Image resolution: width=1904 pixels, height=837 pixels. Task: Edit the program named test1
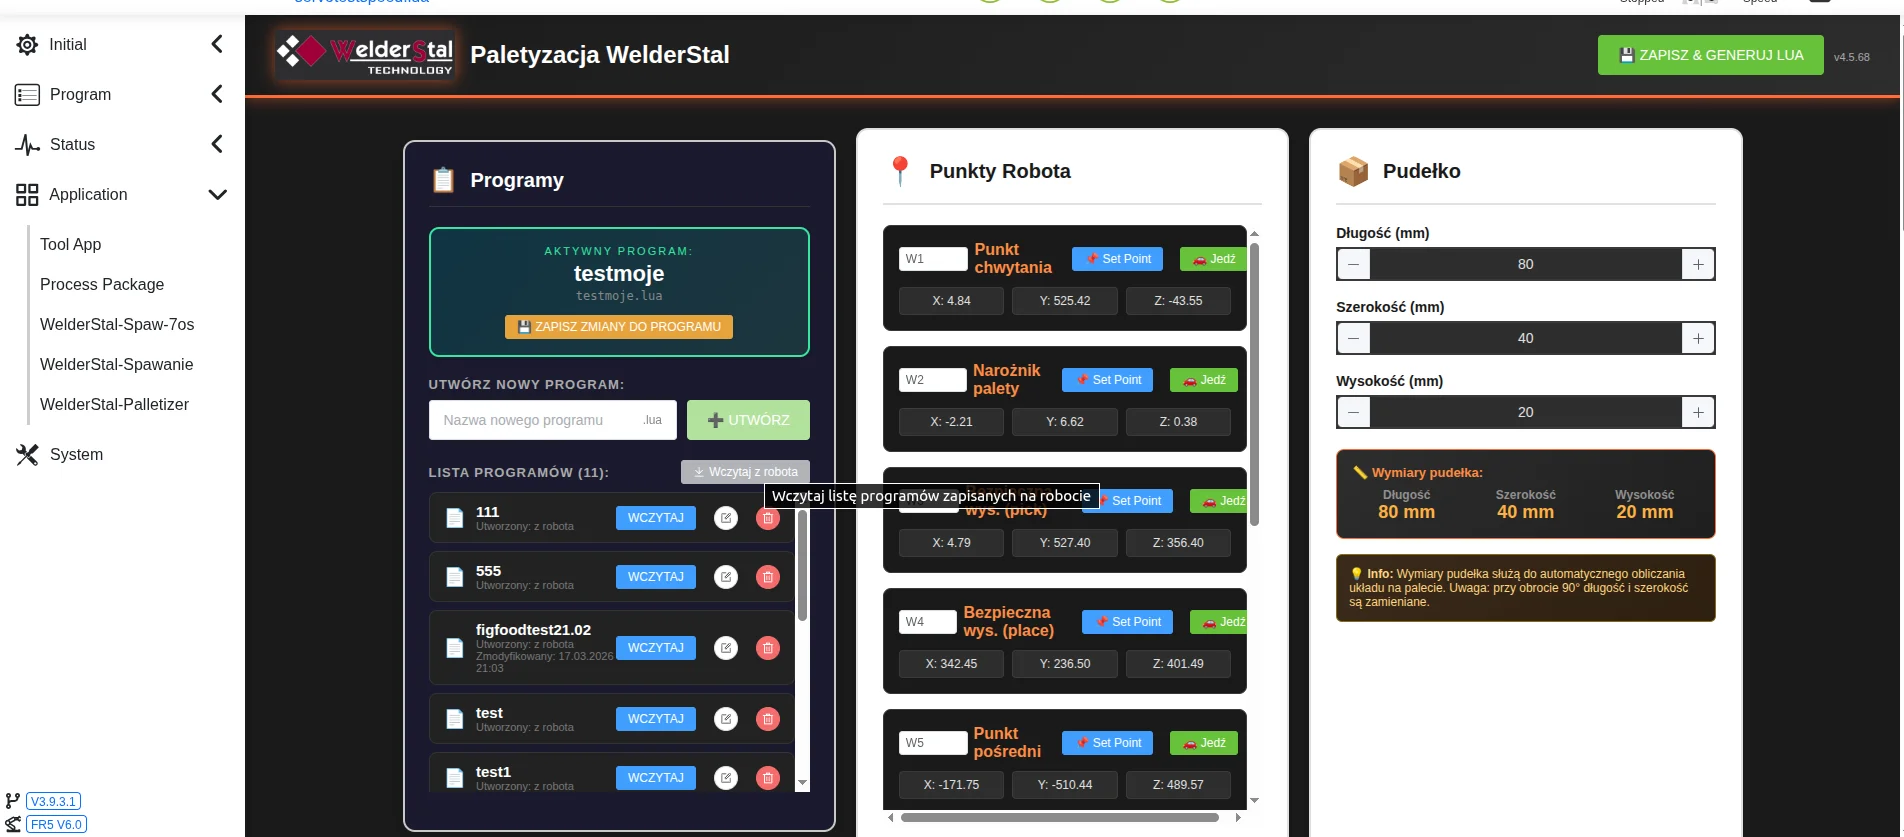[726, 778]
